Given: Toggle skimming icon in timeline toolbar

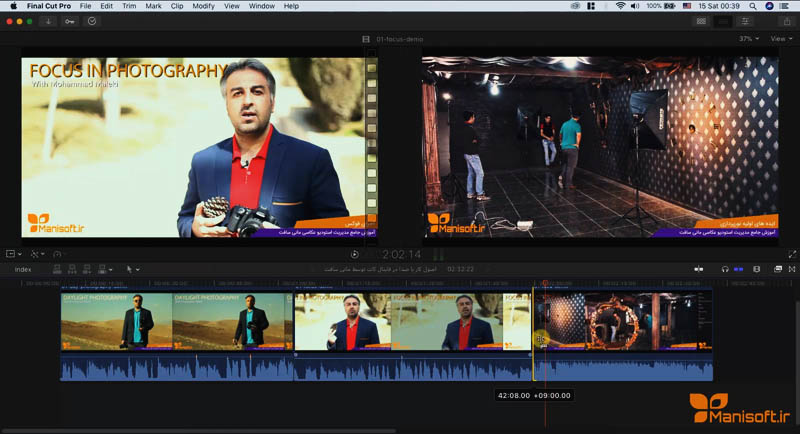Looking at the screenshot, I should 698,269.
